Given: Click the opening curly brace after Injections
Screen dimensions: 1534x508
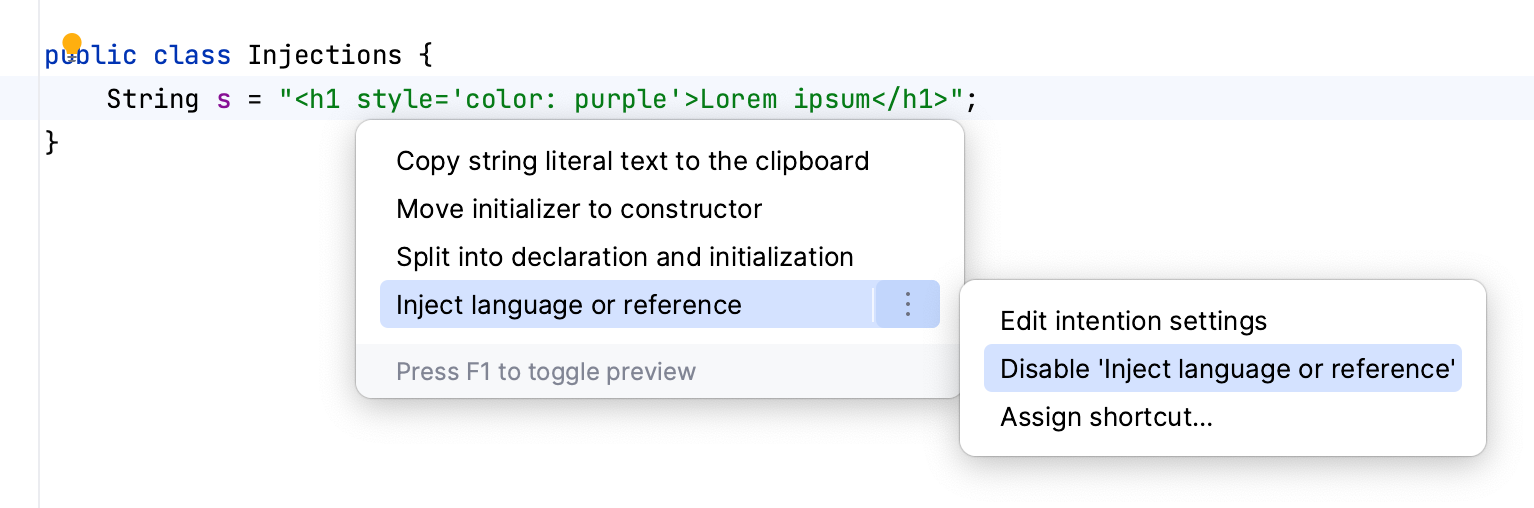Looking at the screenshot, I should click(425, 55).
